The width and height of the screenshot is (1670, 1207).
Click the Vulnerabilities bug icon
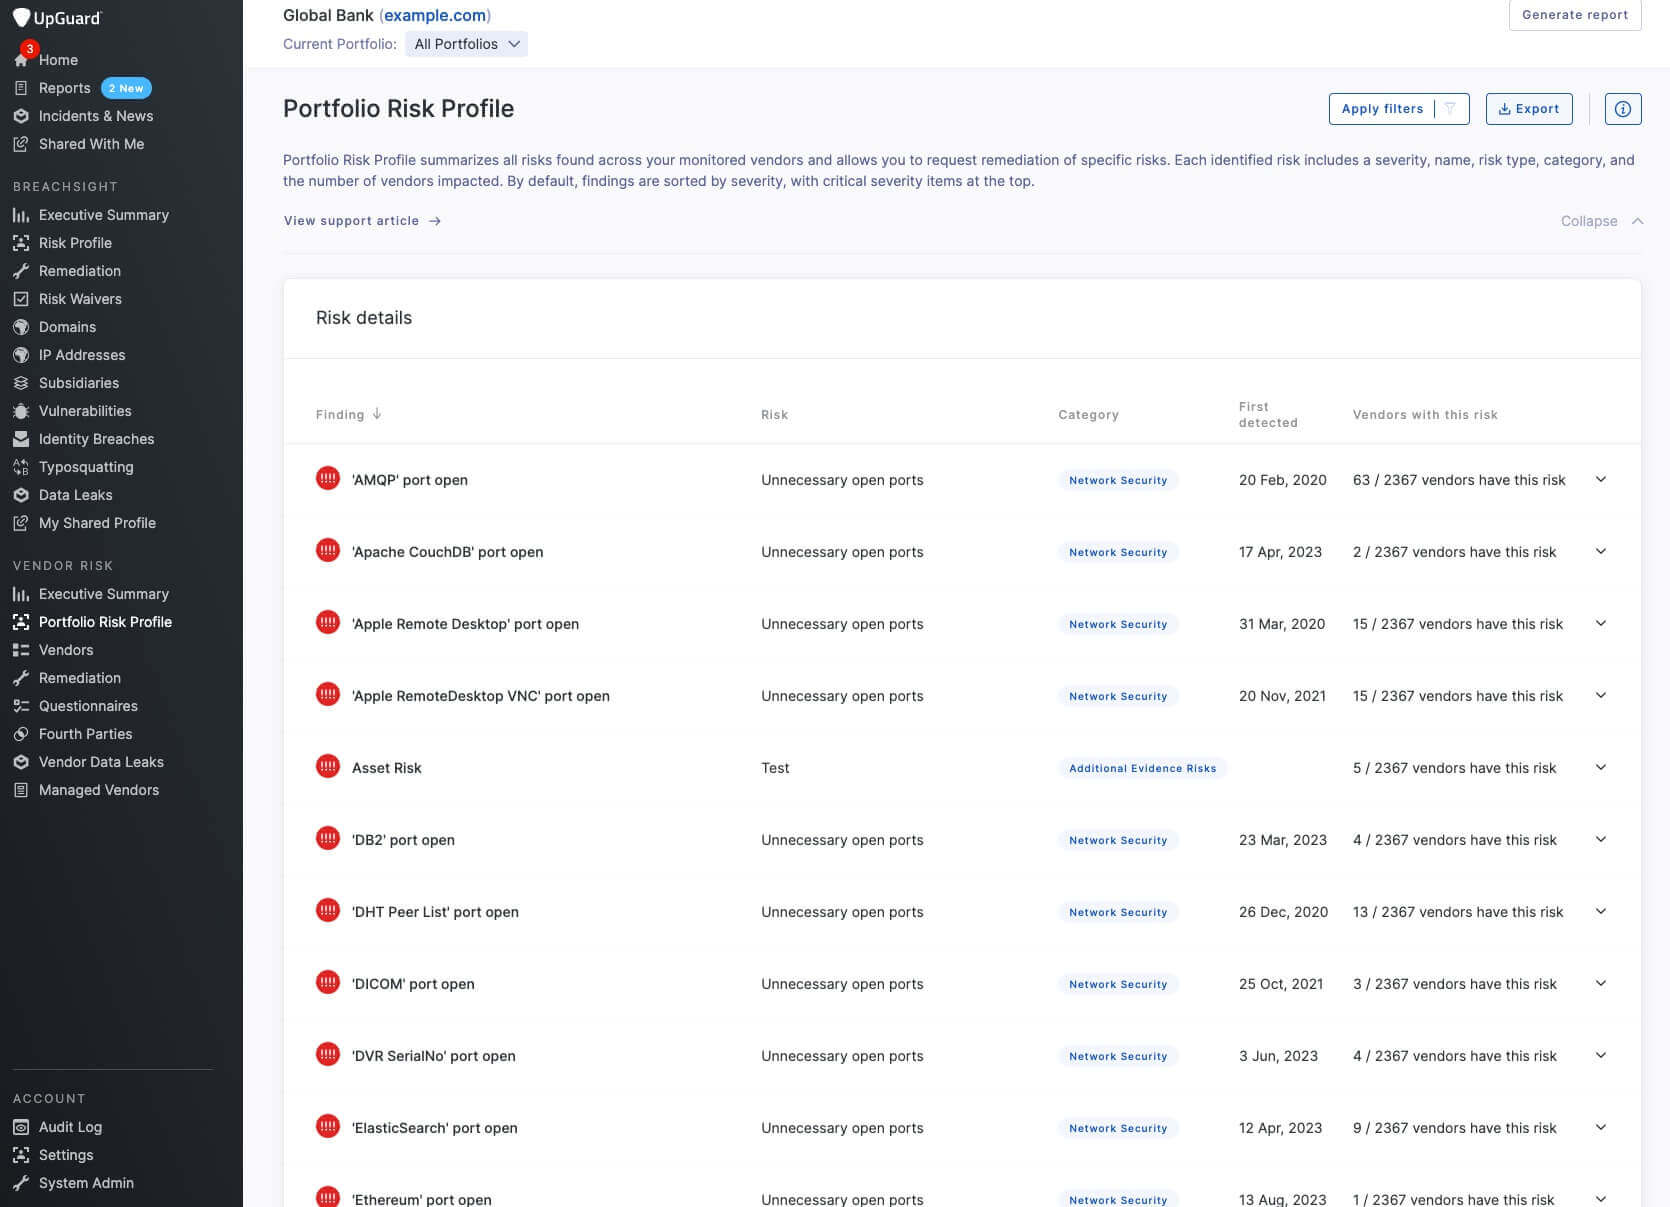(x=21, y=411)
